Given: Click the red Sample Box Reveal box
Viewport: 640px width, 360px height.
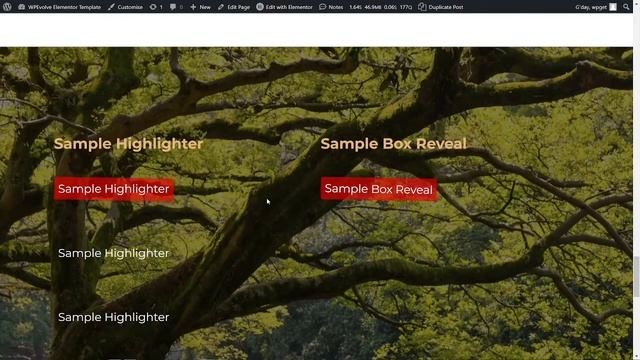Looking at the screenshot, I should click(379, 189).
